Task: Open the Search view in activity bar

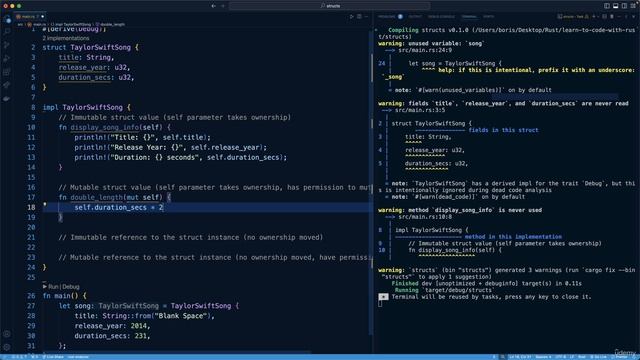Action: tap(7, 32)
